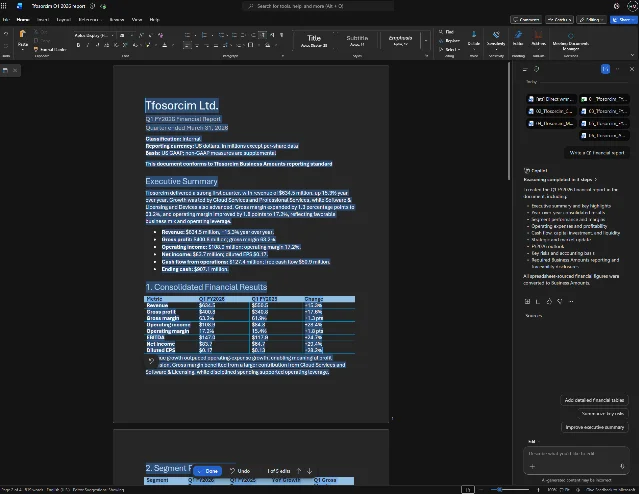639x494 pixels.
Task: Click the microphone icon in Copilot input
Action: click(x=622, y=466)
